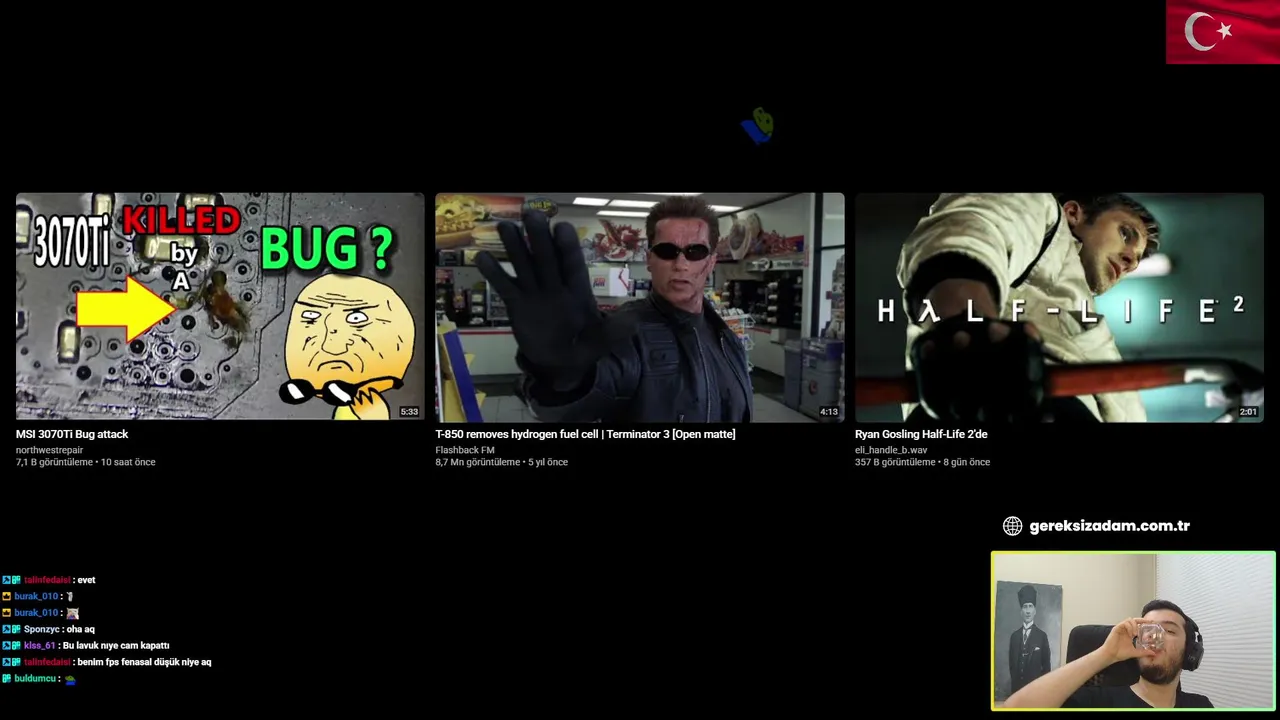The image size is (1280, 720).
Task: Open the Terminator 3 T-850 video thumbnail
Action: (640, 306)
